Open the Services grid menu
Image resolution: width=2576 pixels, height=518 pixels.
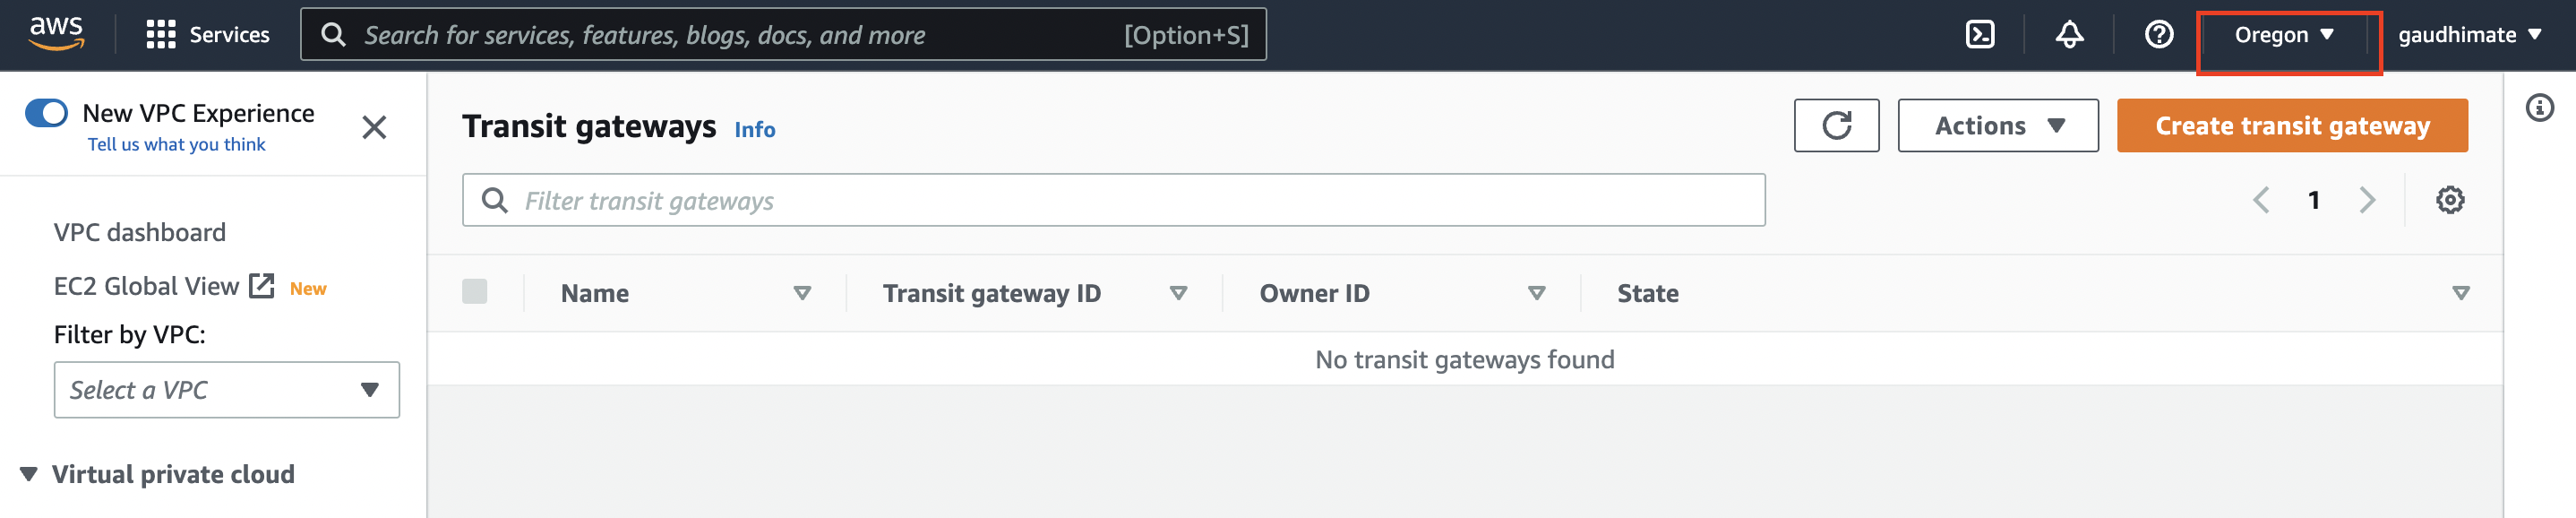point(208,35)
